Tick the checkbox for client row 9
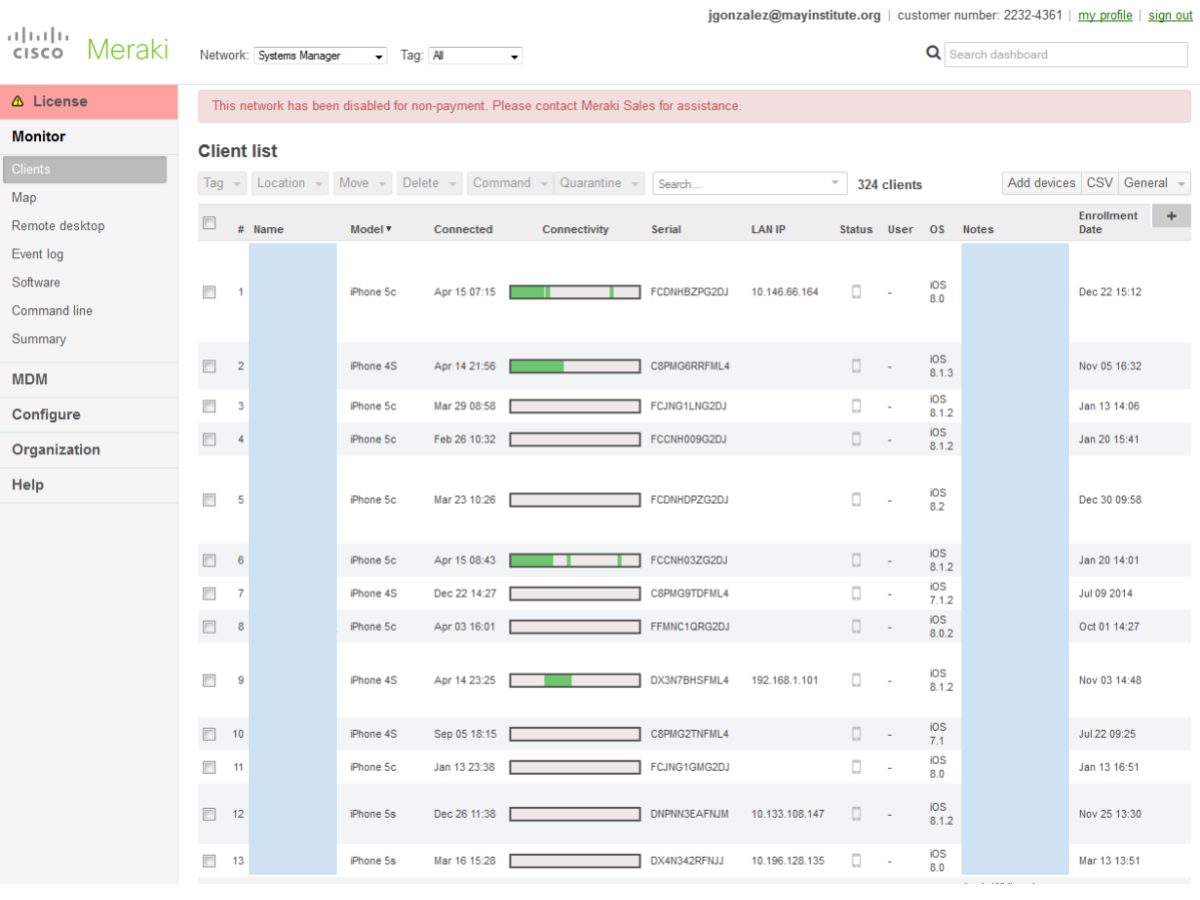The image size is (1200, 900). coord(209,680)
